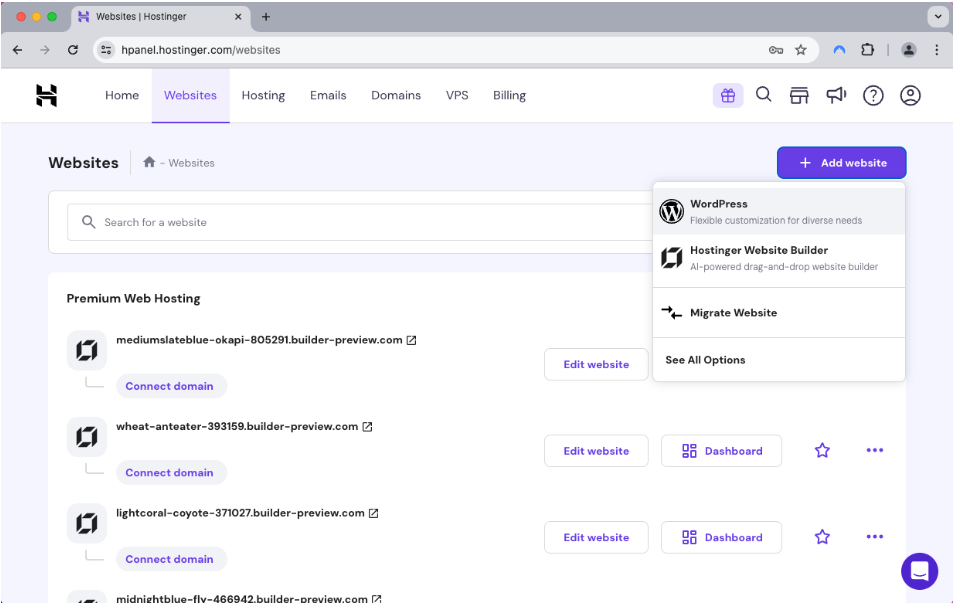
Task: Expand the tab search dropdown arrow
Action: point(938,17)
